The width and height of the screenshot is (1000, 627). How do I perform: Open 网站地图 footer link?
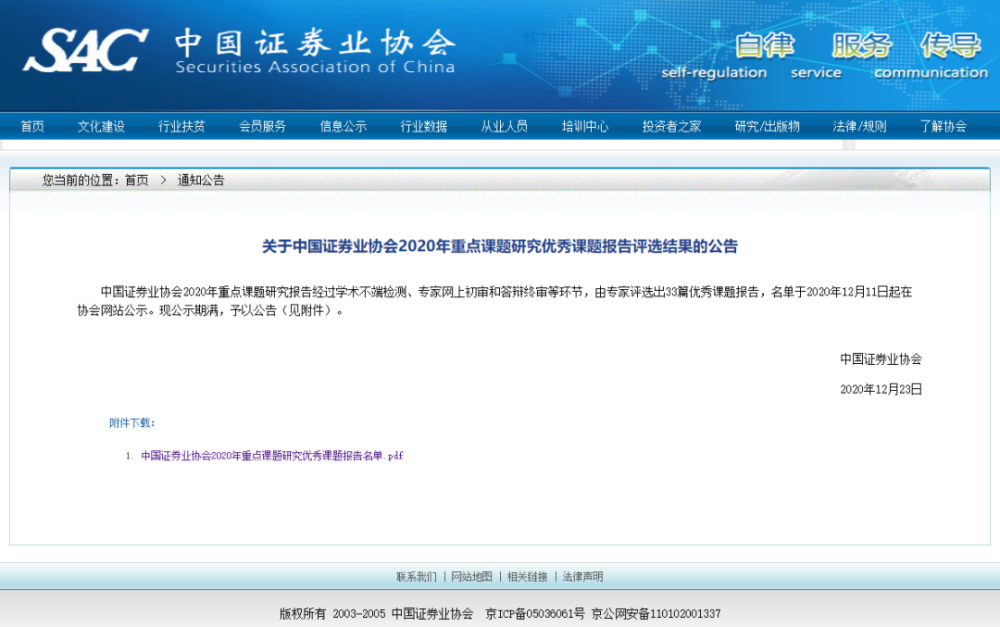click(472, 577)
